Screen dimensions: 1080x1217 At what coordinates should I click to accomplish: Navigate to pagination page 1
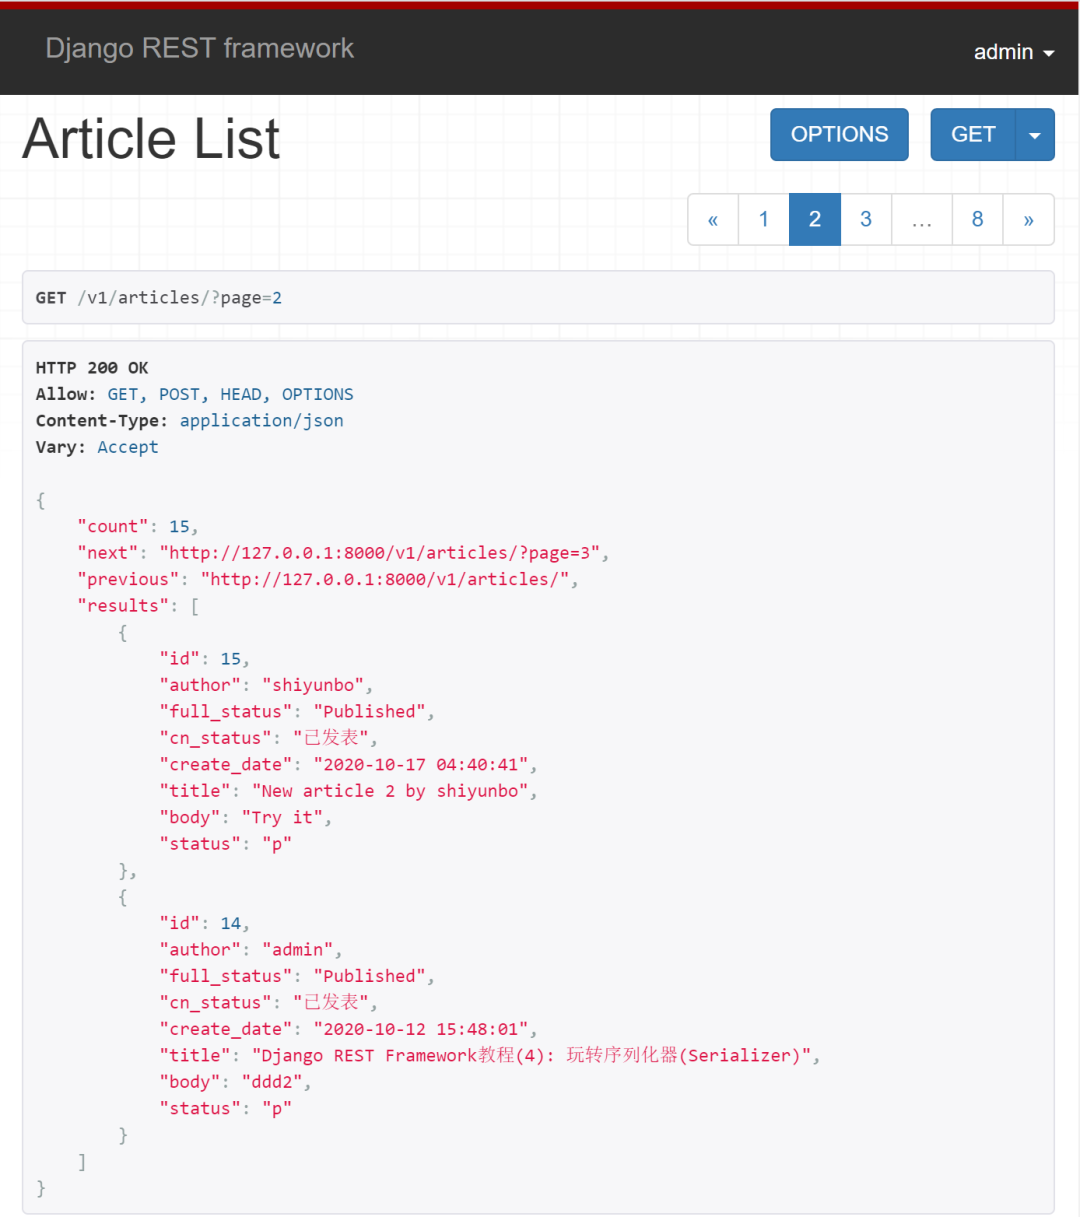pos(763,219)
